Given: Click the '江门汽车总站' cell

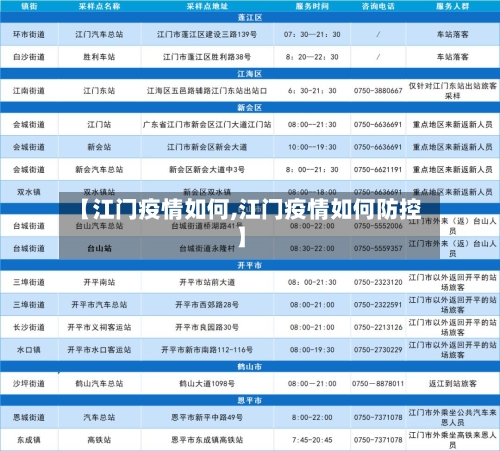Looking at the screenshot, I should pyautogui.click(x=99, y=34).
